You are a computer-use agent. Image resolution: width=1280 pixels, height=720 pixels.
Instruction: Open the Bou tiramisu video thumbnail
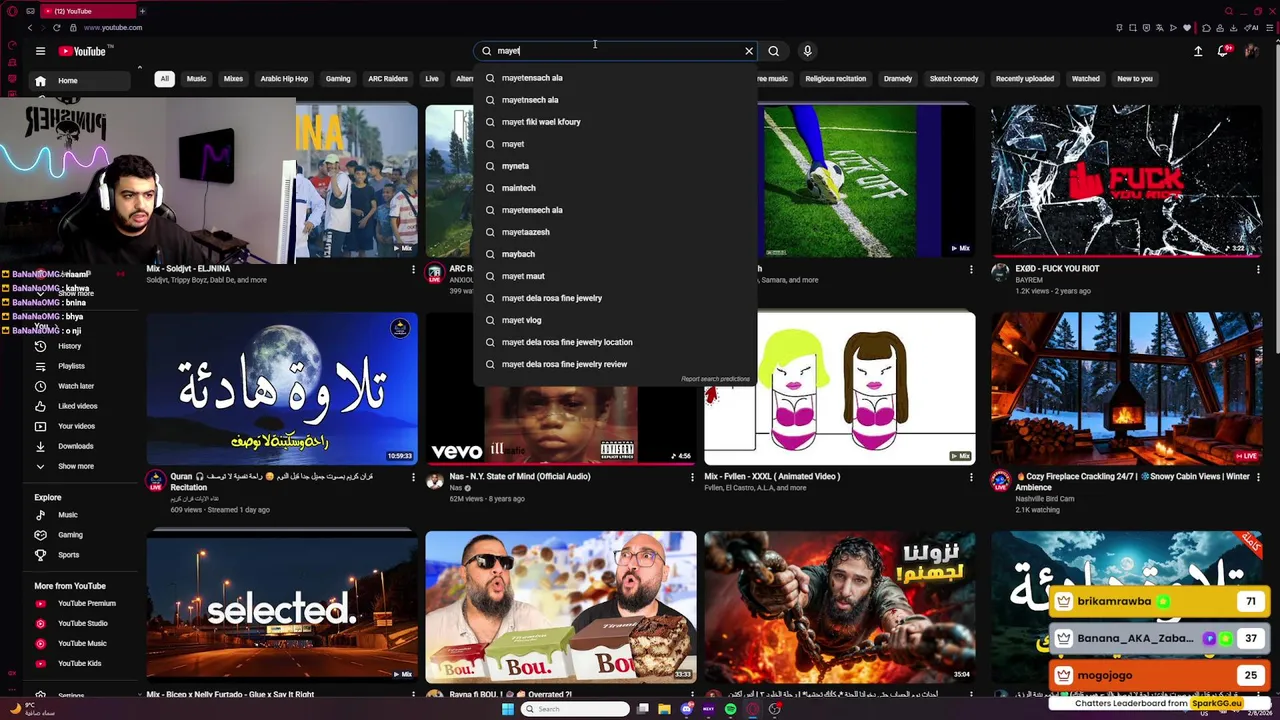click(x=560, y=607)
